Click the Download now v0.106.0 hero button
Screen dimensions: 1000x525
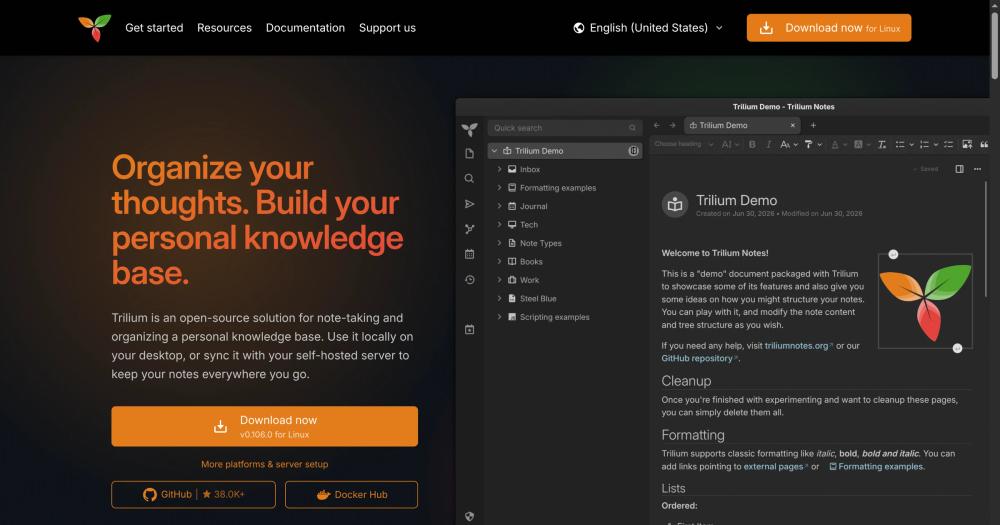265,426
